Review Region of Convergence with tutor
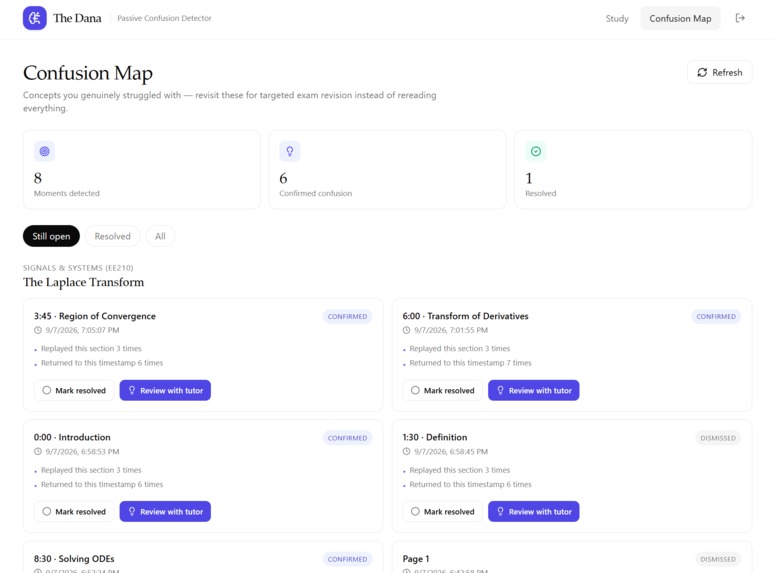 pyautogui.click(x=165, y=390)
